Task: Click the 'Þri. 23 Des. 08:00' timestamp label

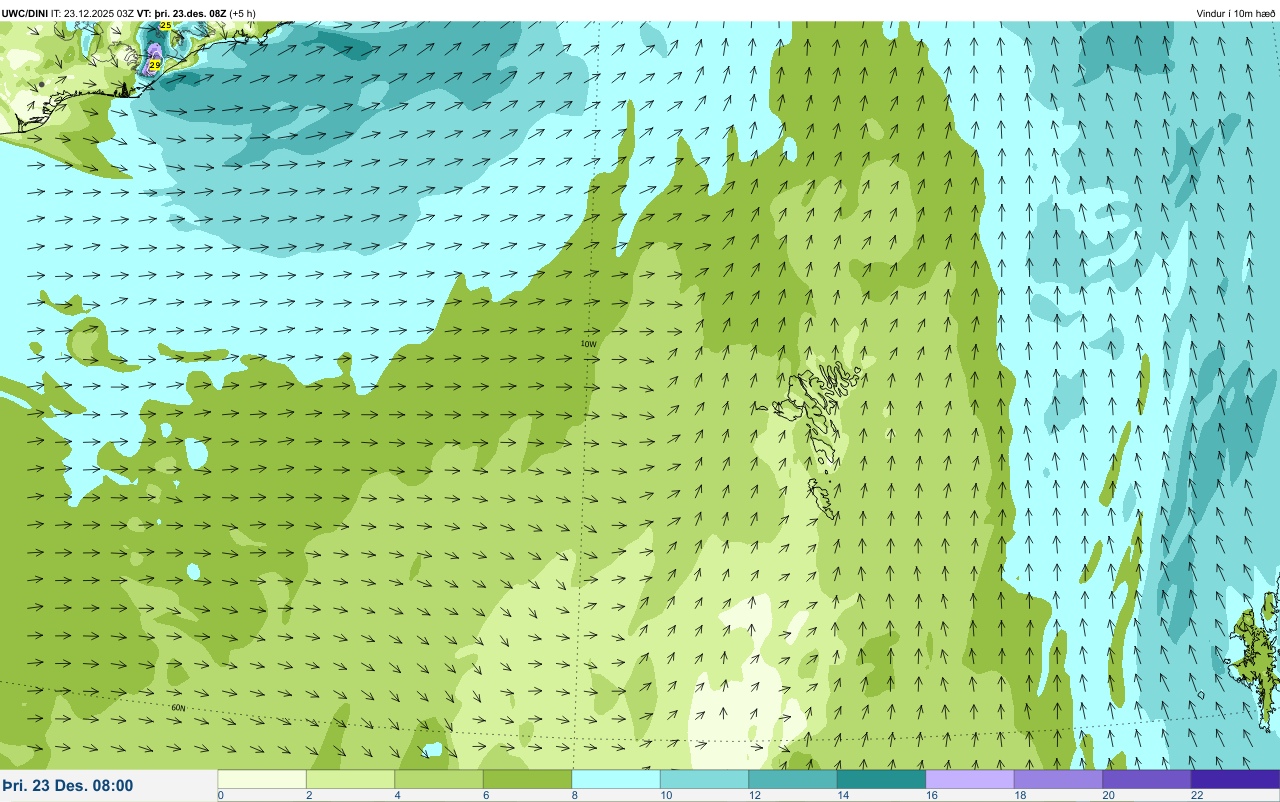Action: [x=67, y=786]
